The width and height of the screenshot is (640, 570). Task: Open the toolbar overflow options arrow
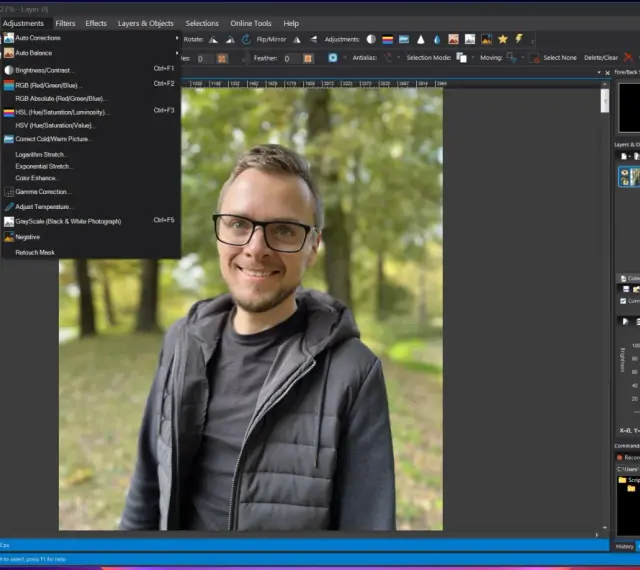coord(532,40)
